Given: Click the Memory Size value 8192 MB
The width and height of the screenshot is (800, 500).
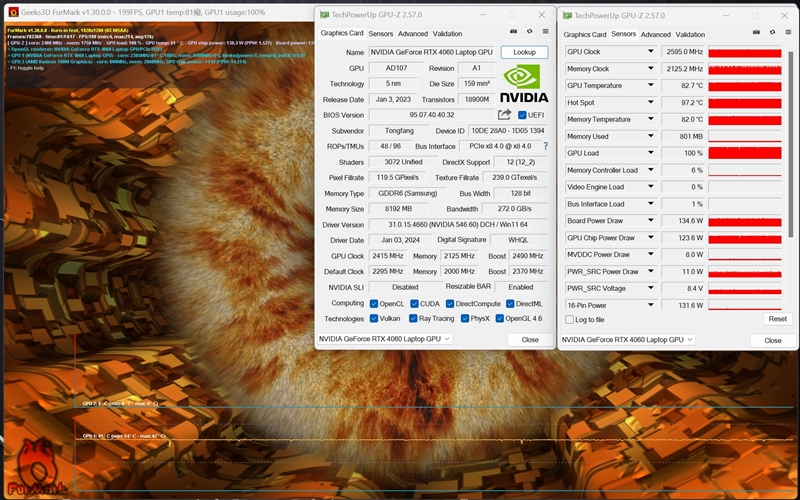Looking at the screenshot, I should pyautogui.click(x=397, y=209).
